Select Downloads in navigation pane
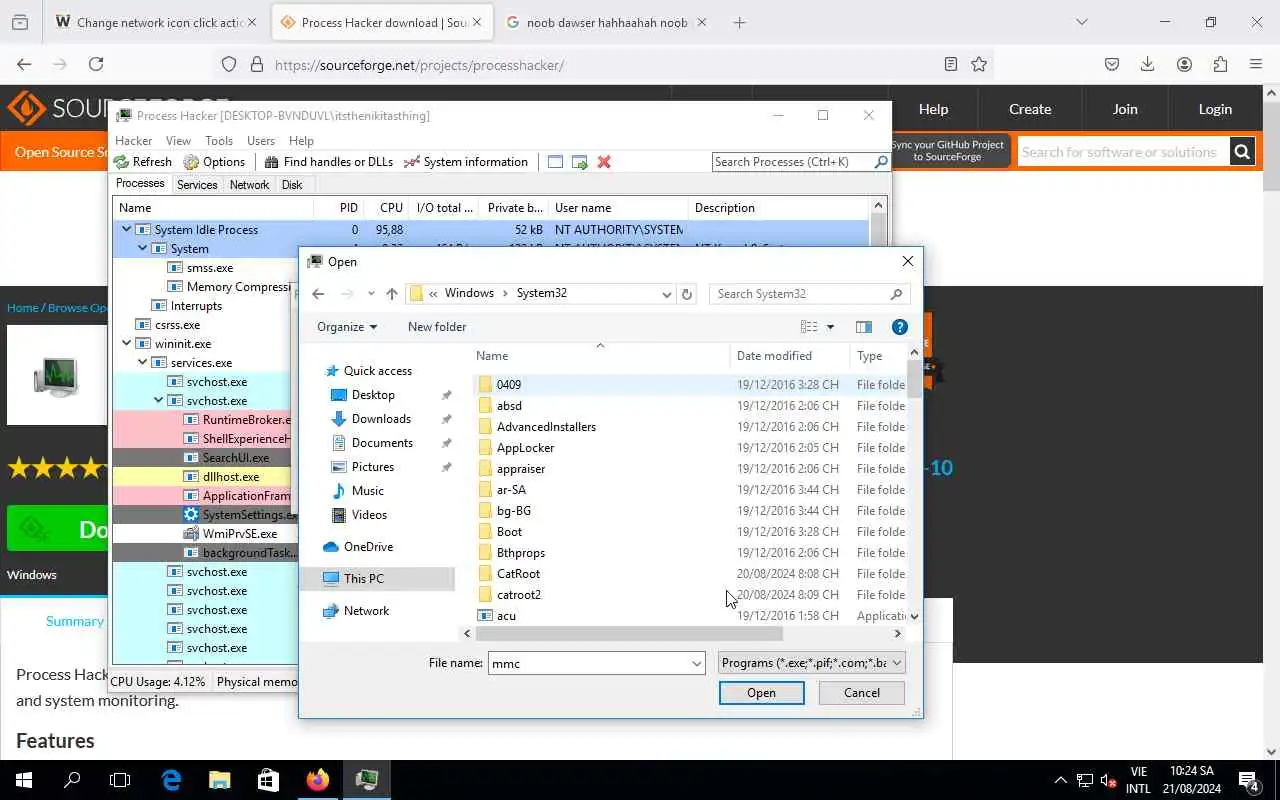 click(x=381, y=419)
